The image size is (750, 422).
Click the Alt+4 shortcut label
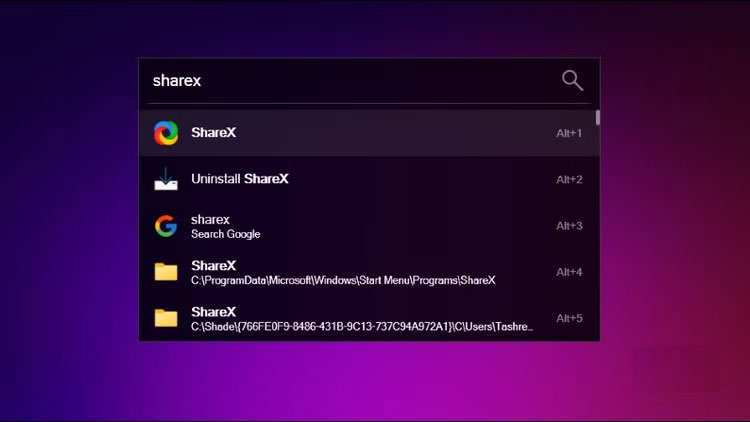pos(569,272)
